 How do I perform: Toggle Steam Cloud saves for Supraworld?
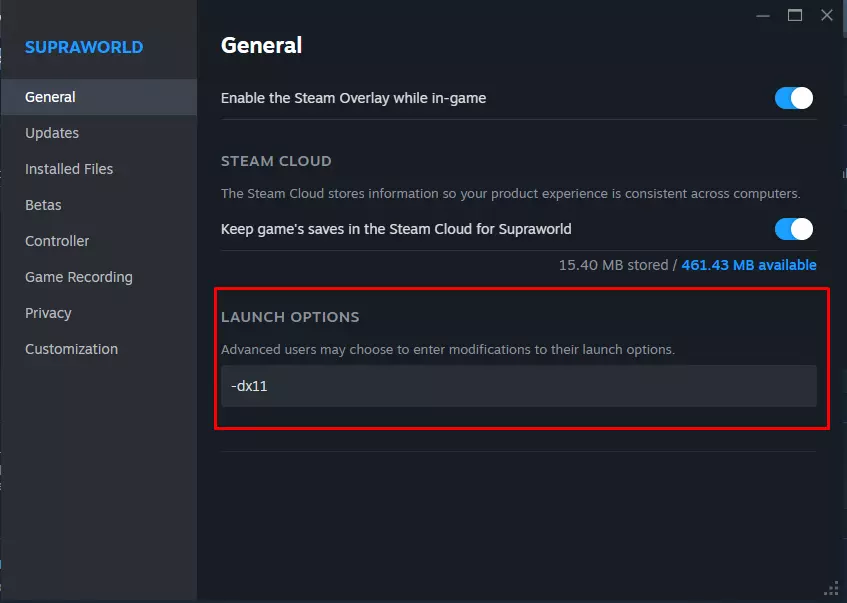point(794,229)
